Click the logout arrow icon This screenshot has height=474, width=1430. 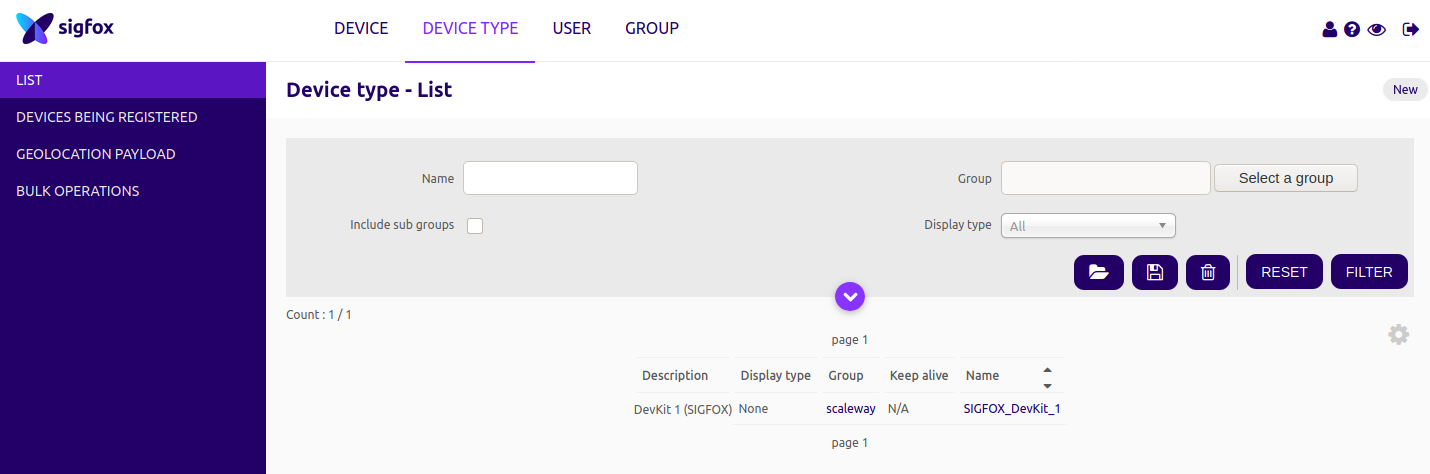coord(1410,30)
